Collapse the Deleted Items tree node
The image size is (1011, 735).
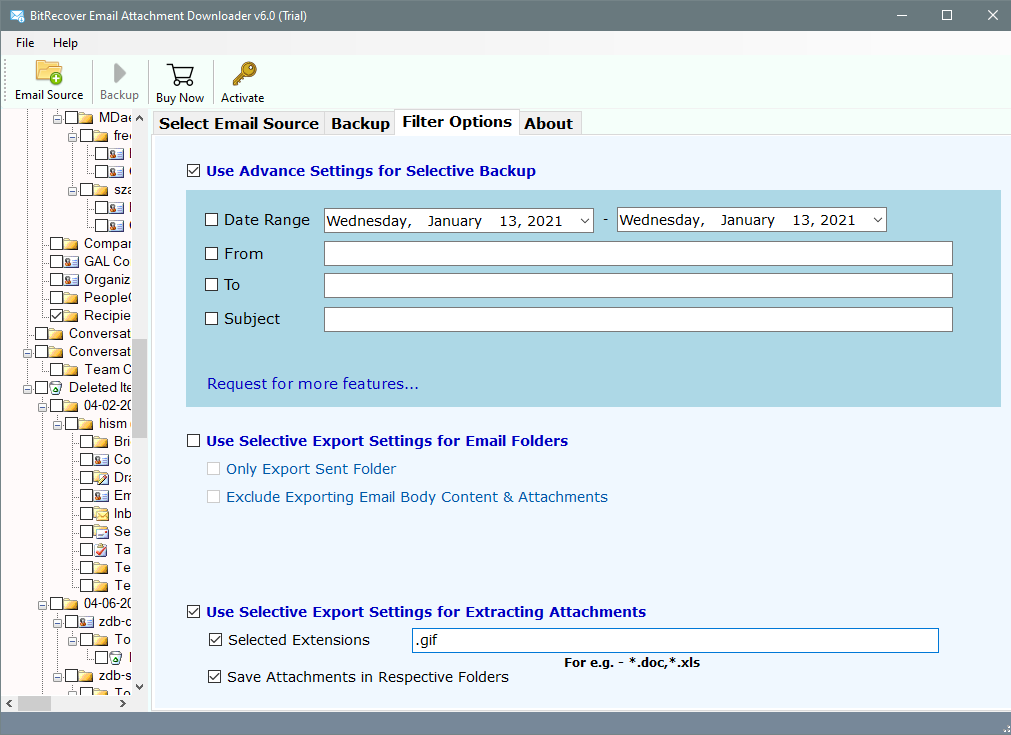click(27, 389)
